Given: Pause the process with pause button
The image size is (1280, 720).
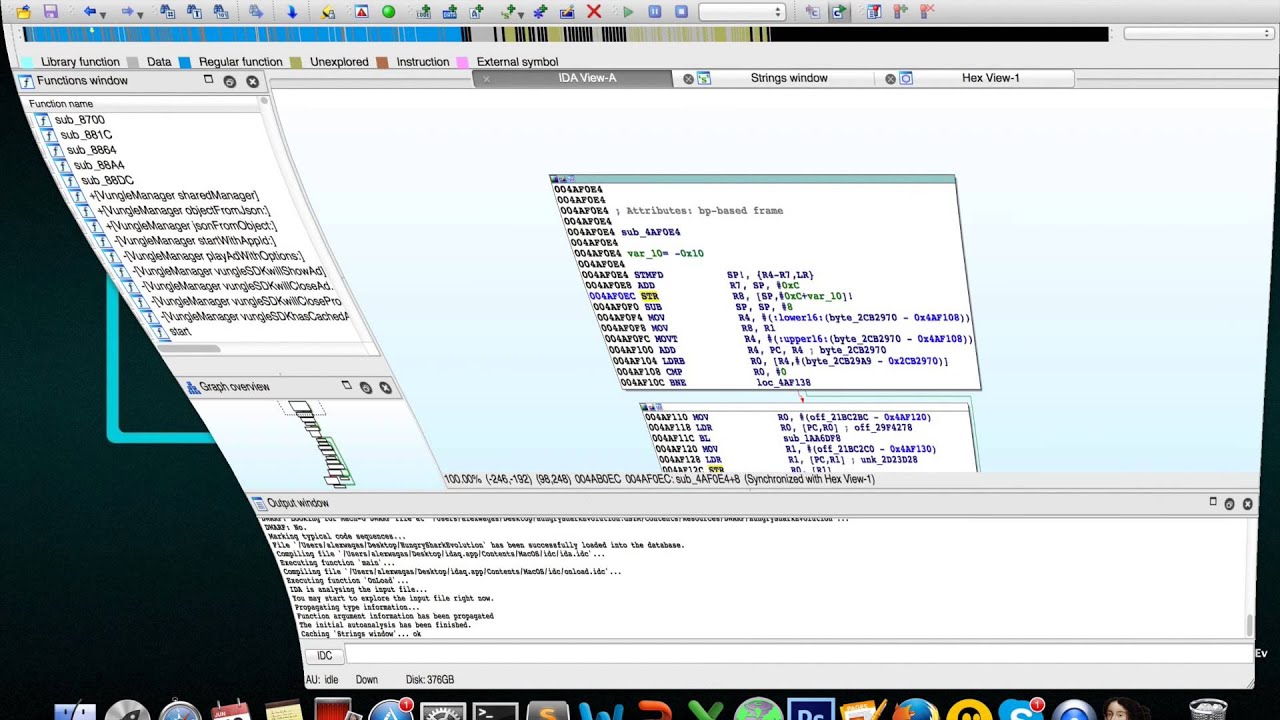Looking at the screenshot, I should (x=655, y=12).
